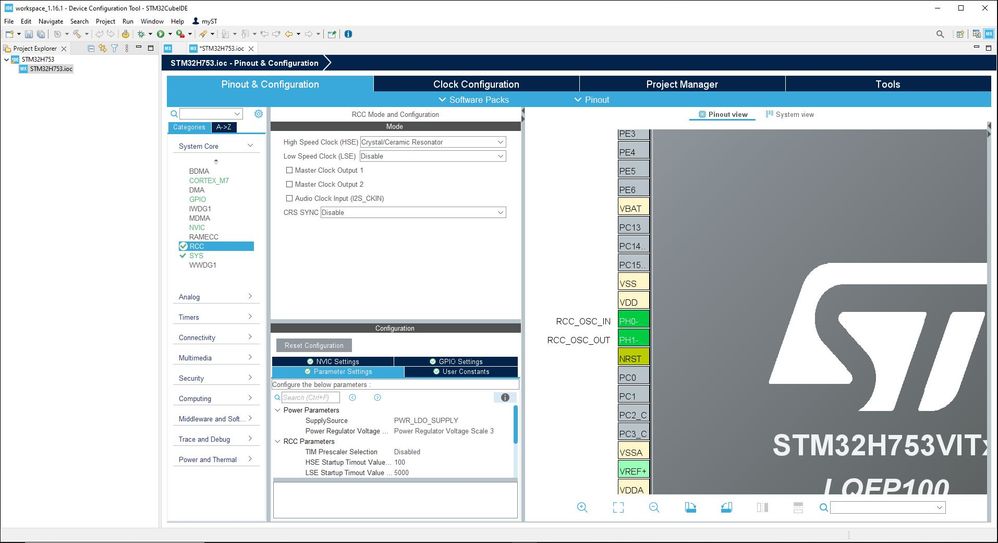998x543 pixels.
Task: Collapse the Power Parameters group
Action: pyautogui.click(x=278, y=410)
